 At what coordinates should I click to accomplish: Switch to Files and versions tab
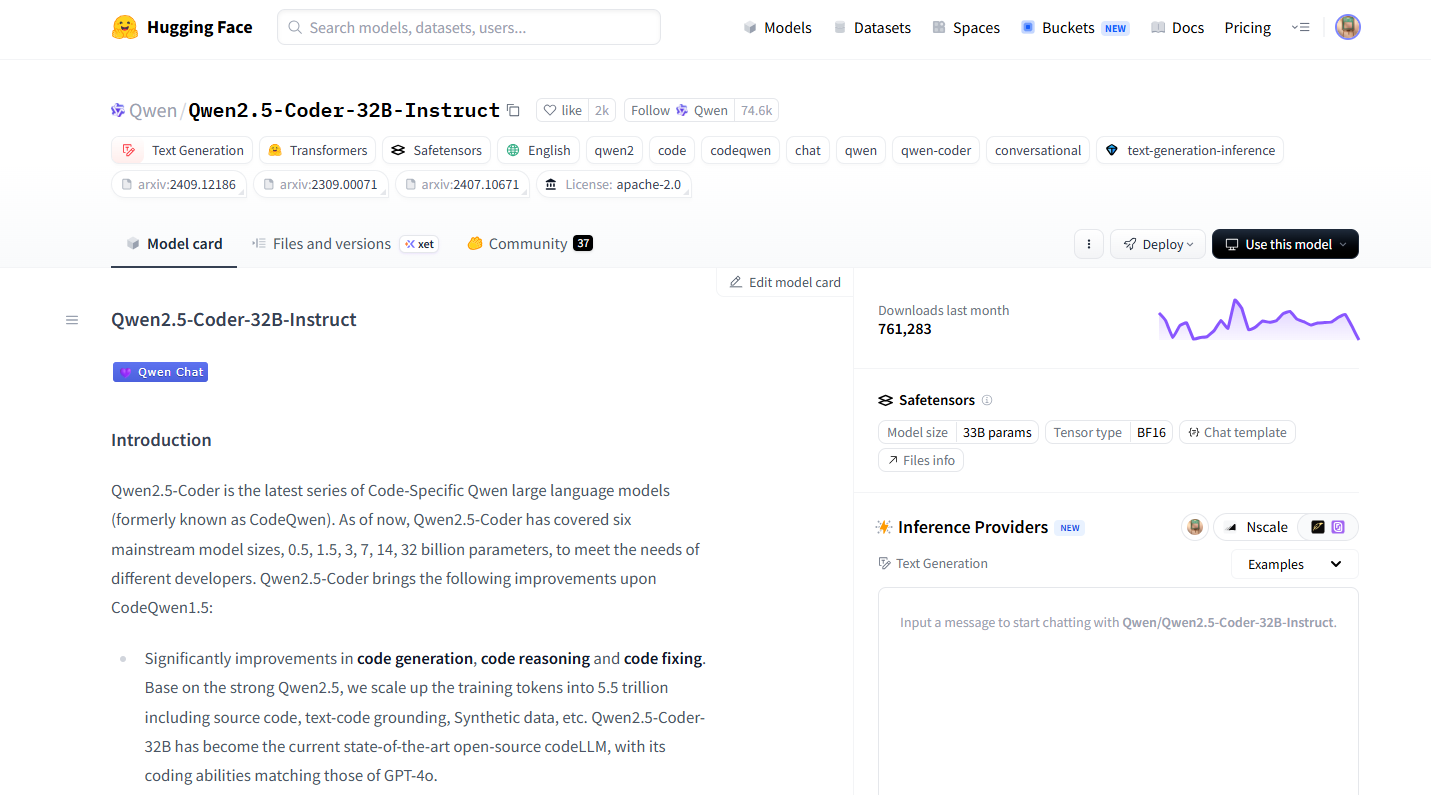pyautogui.click(x=331, y=244)
